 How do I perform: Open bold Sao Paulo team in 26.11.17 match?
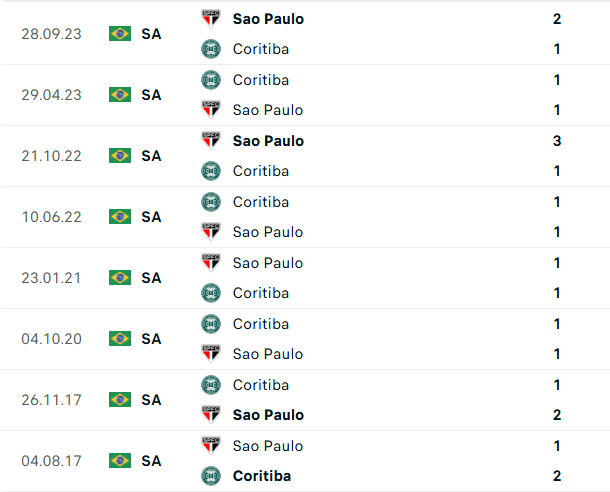268,415
